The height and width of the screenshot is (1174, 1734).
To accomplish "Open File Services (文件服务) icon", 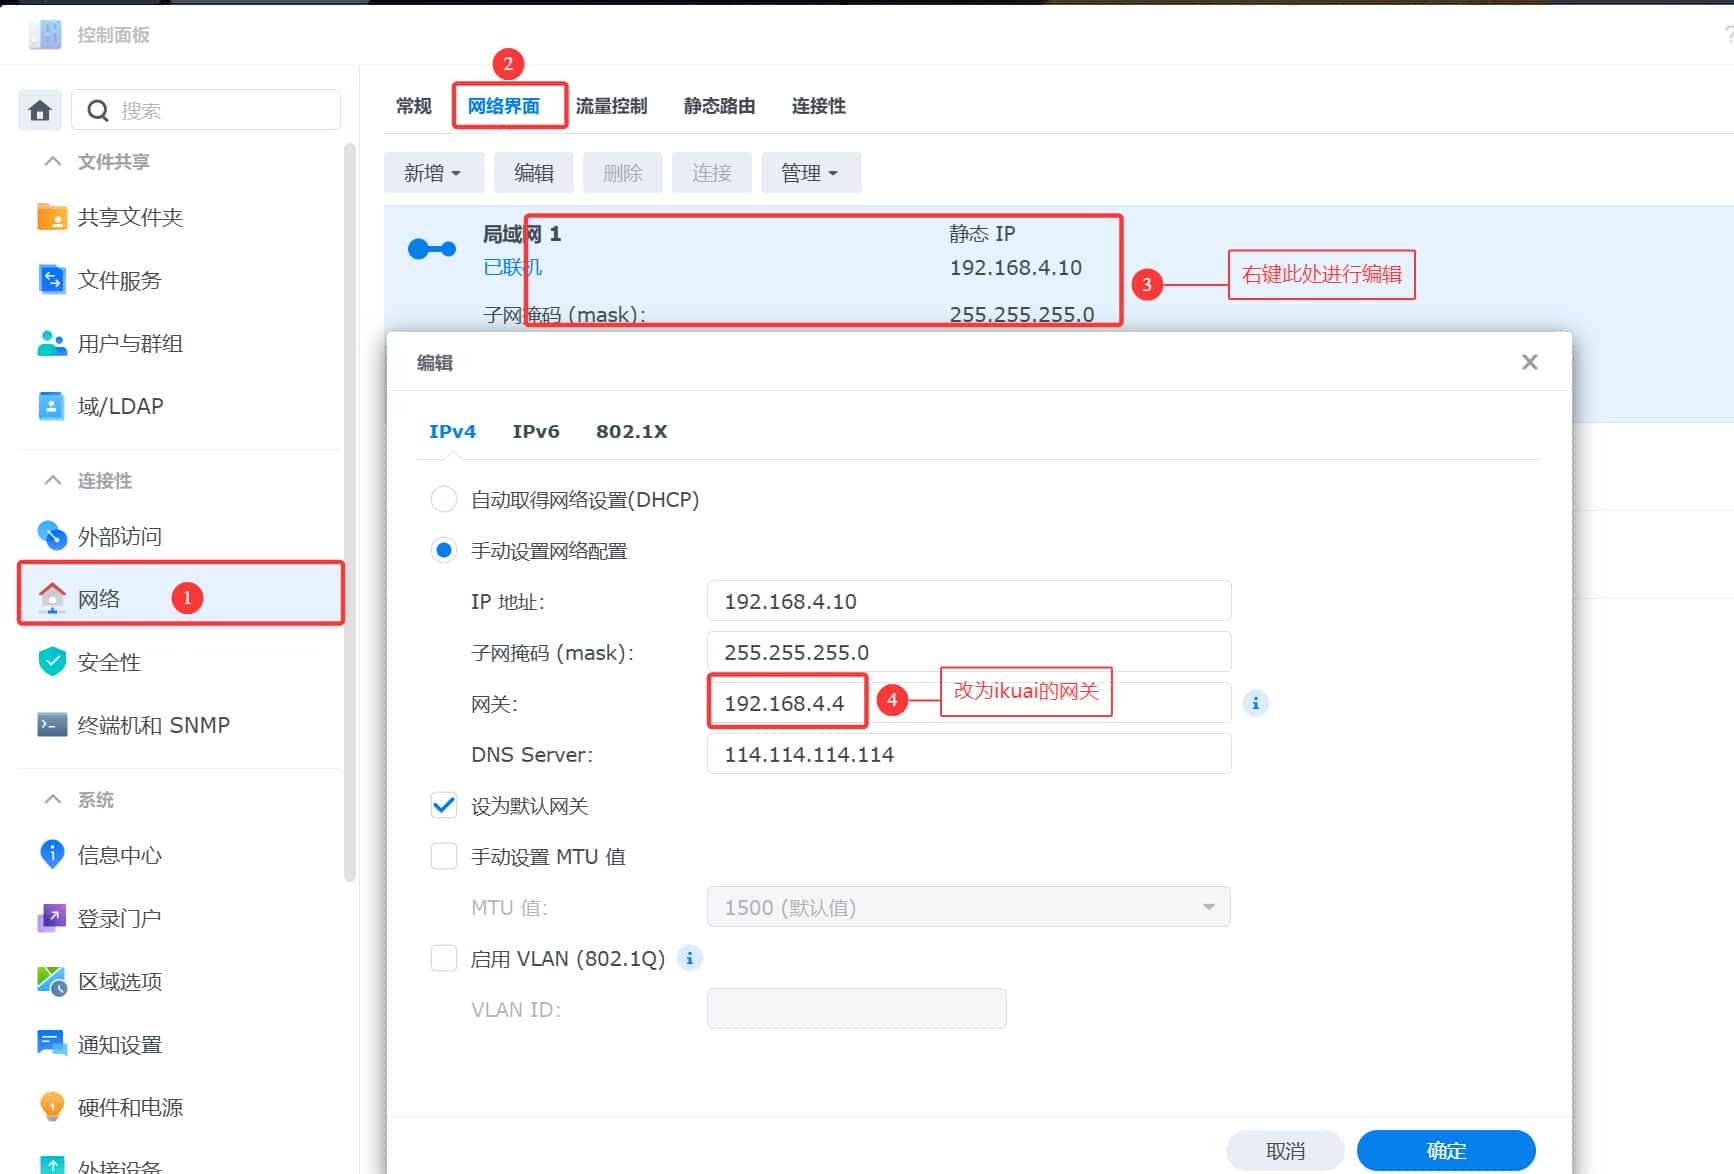I will tap(51, 280).
